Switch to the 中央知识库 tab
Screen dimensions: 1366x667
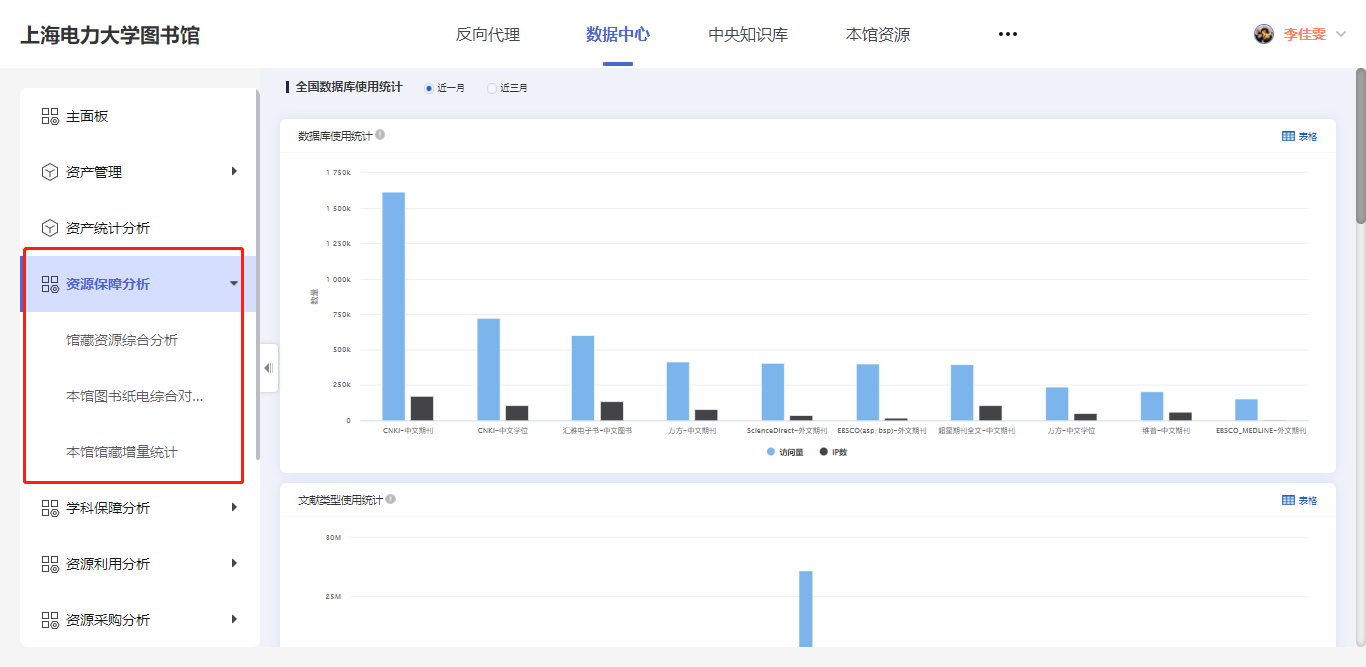pyautogui.click(x=748, y=35)
